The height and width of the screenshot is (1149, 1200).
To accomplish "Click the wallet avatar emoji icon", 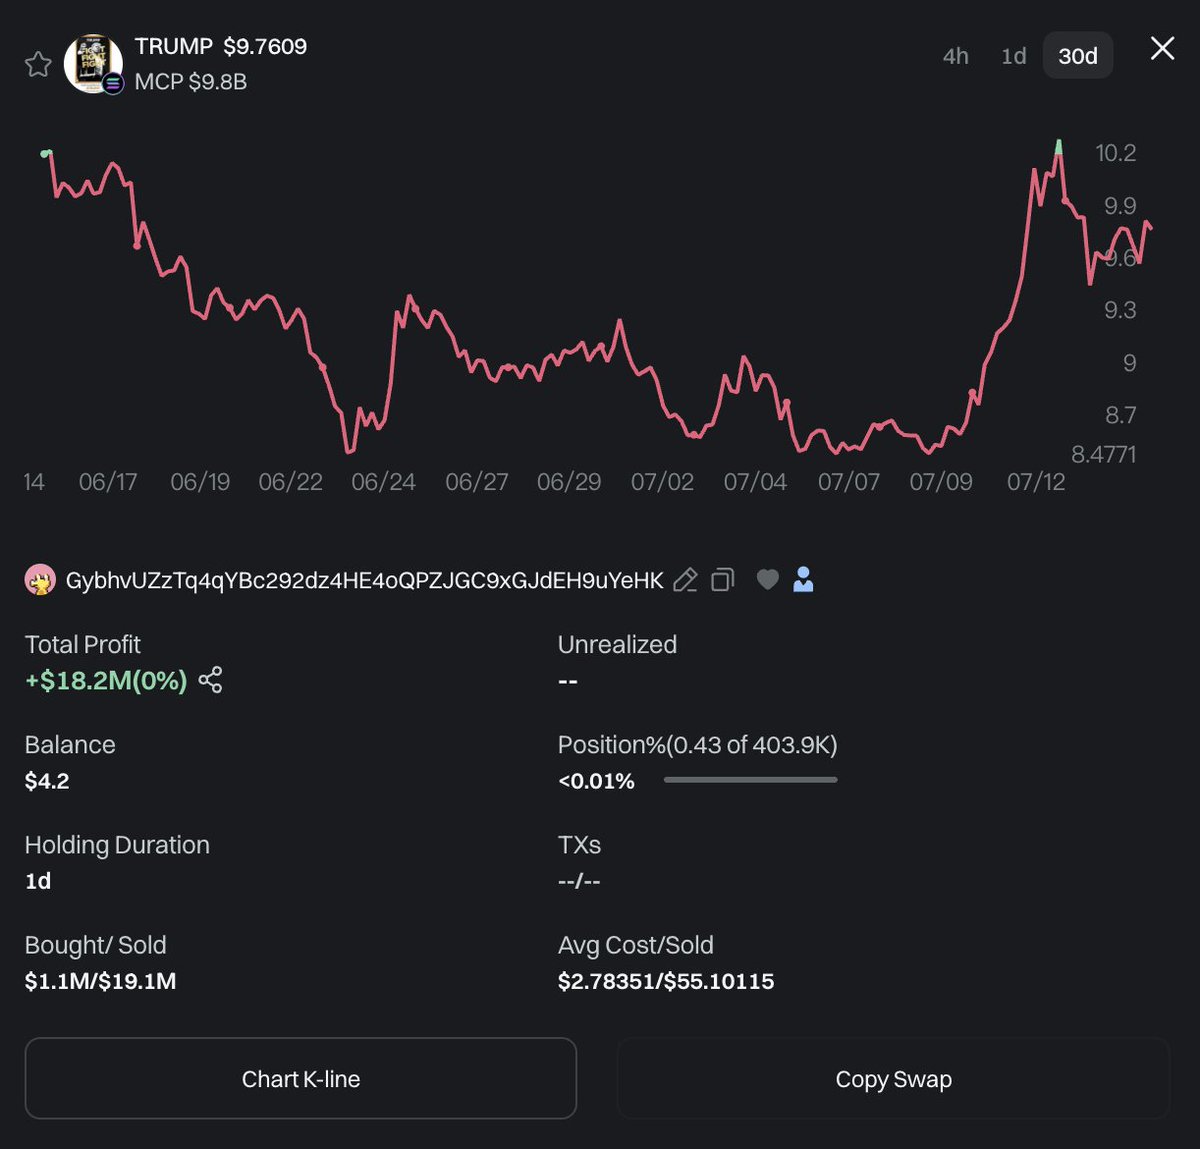I will [40, 580].
